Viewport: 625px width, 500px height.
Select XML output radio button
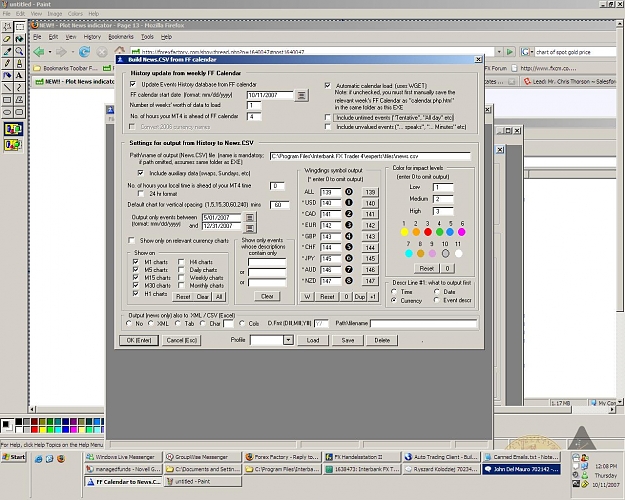pos(151,323)
